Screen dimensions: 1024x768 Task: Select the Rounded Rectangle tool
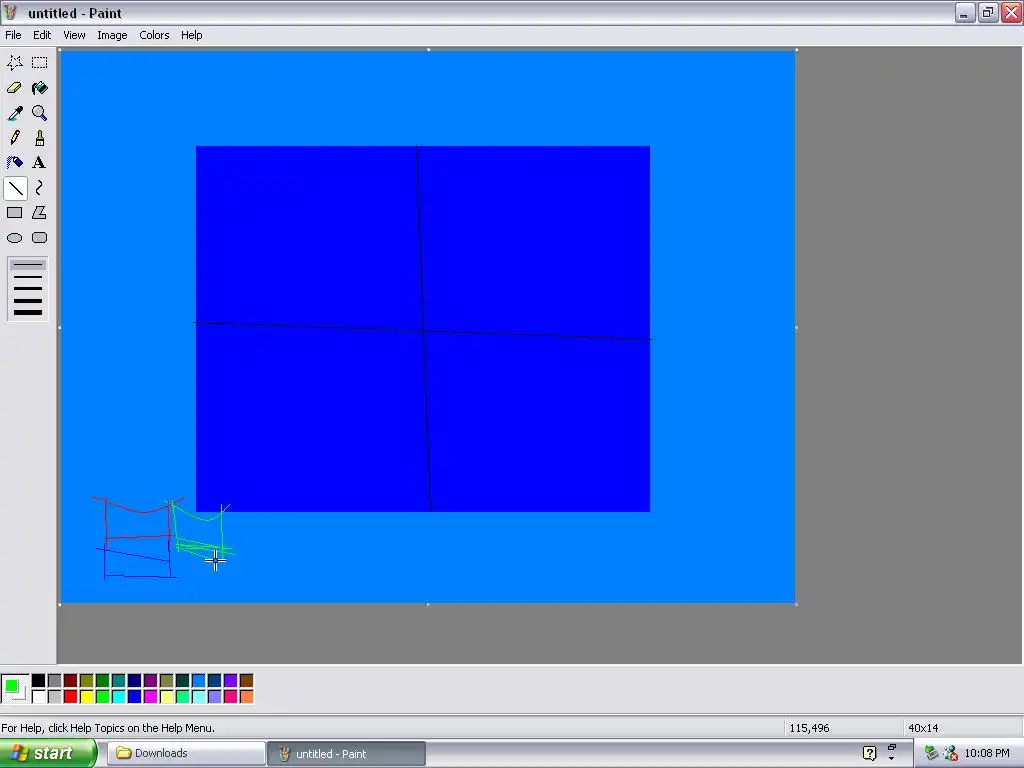pos(40,238)
